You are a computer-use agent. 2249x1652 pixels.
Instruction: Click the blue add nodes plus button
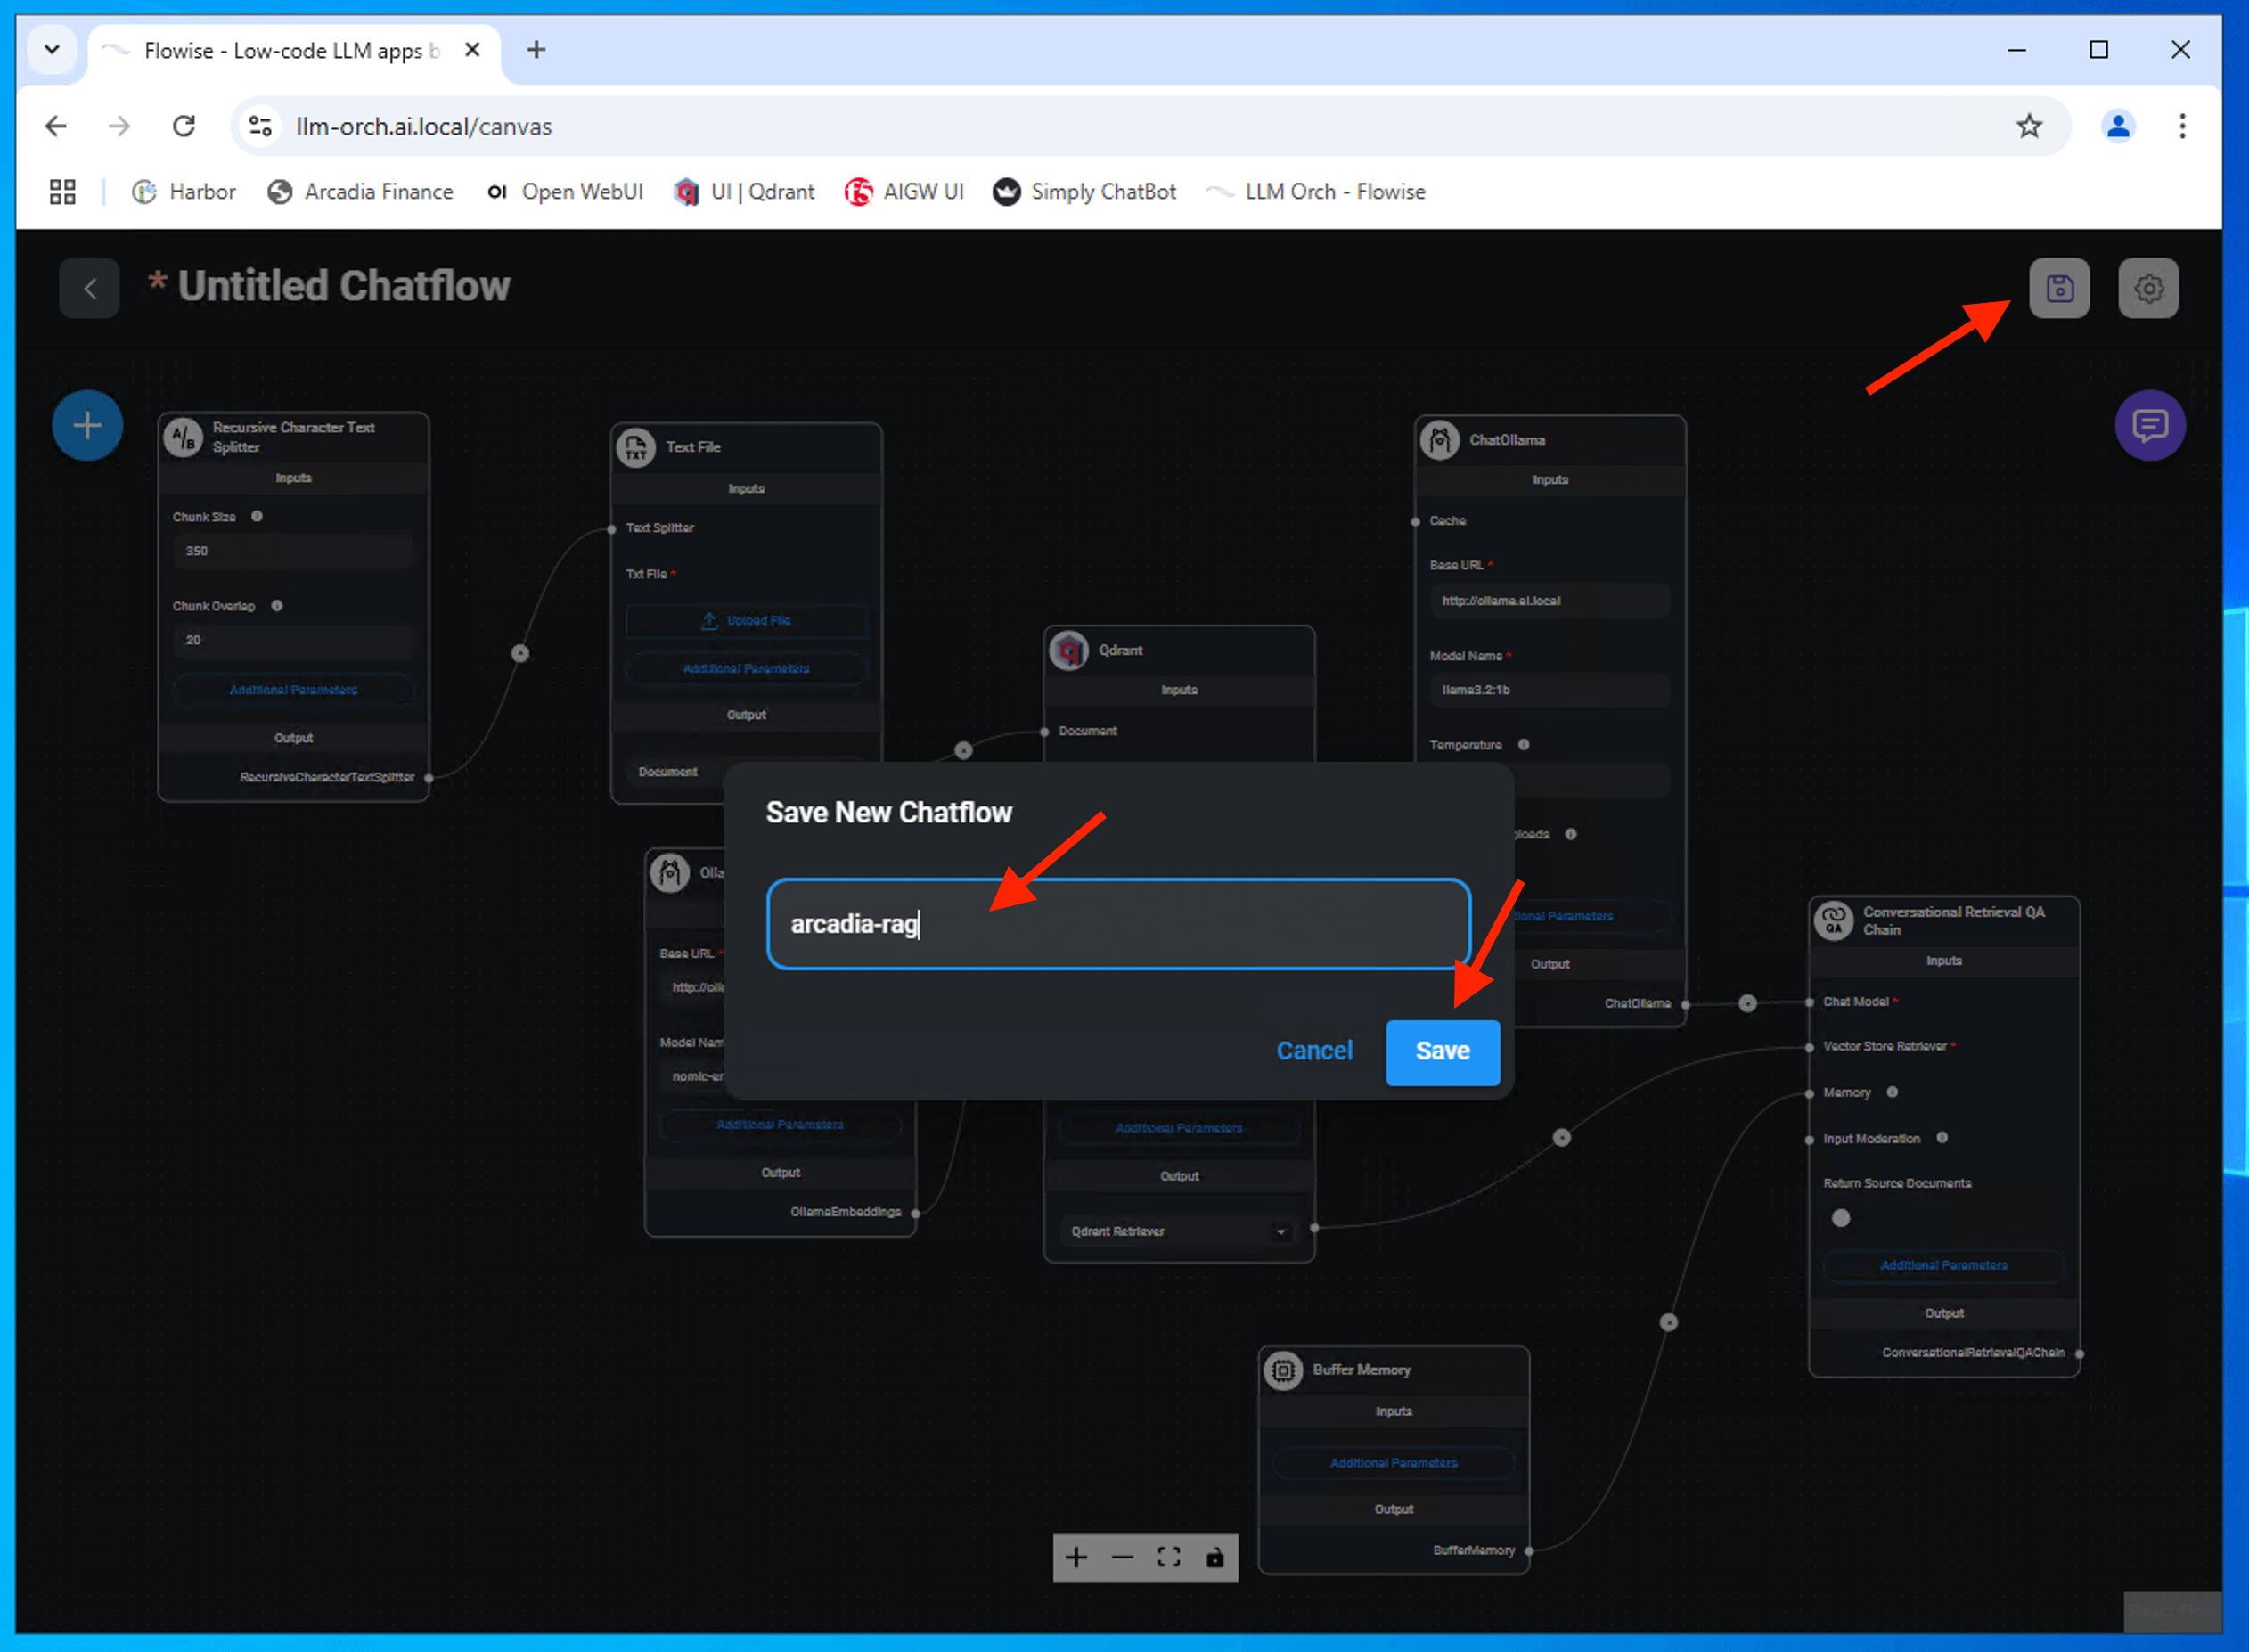(x=88, y=426)
